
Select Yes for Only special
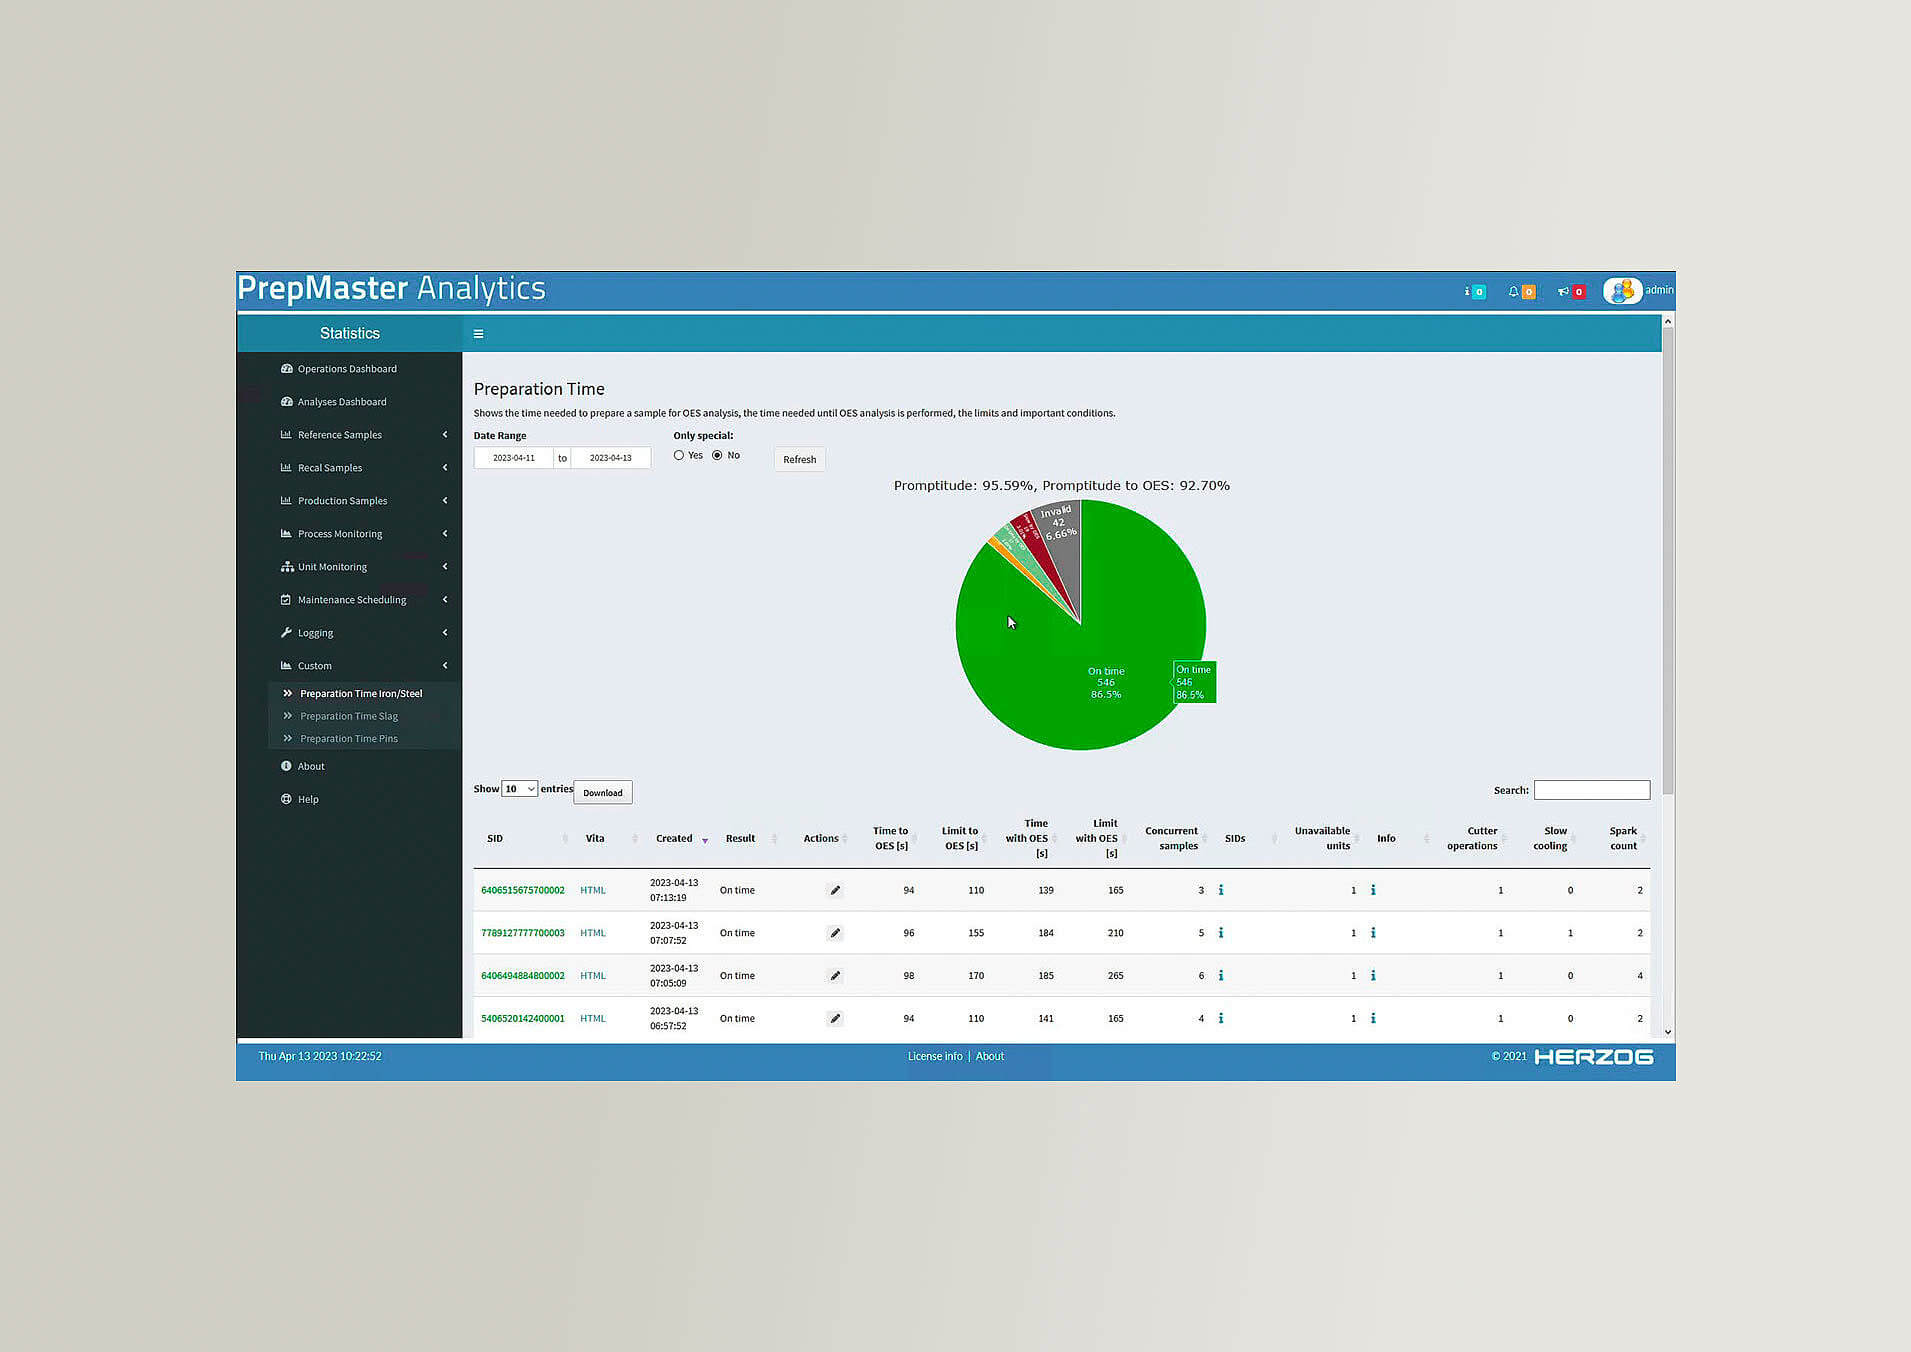679,455
